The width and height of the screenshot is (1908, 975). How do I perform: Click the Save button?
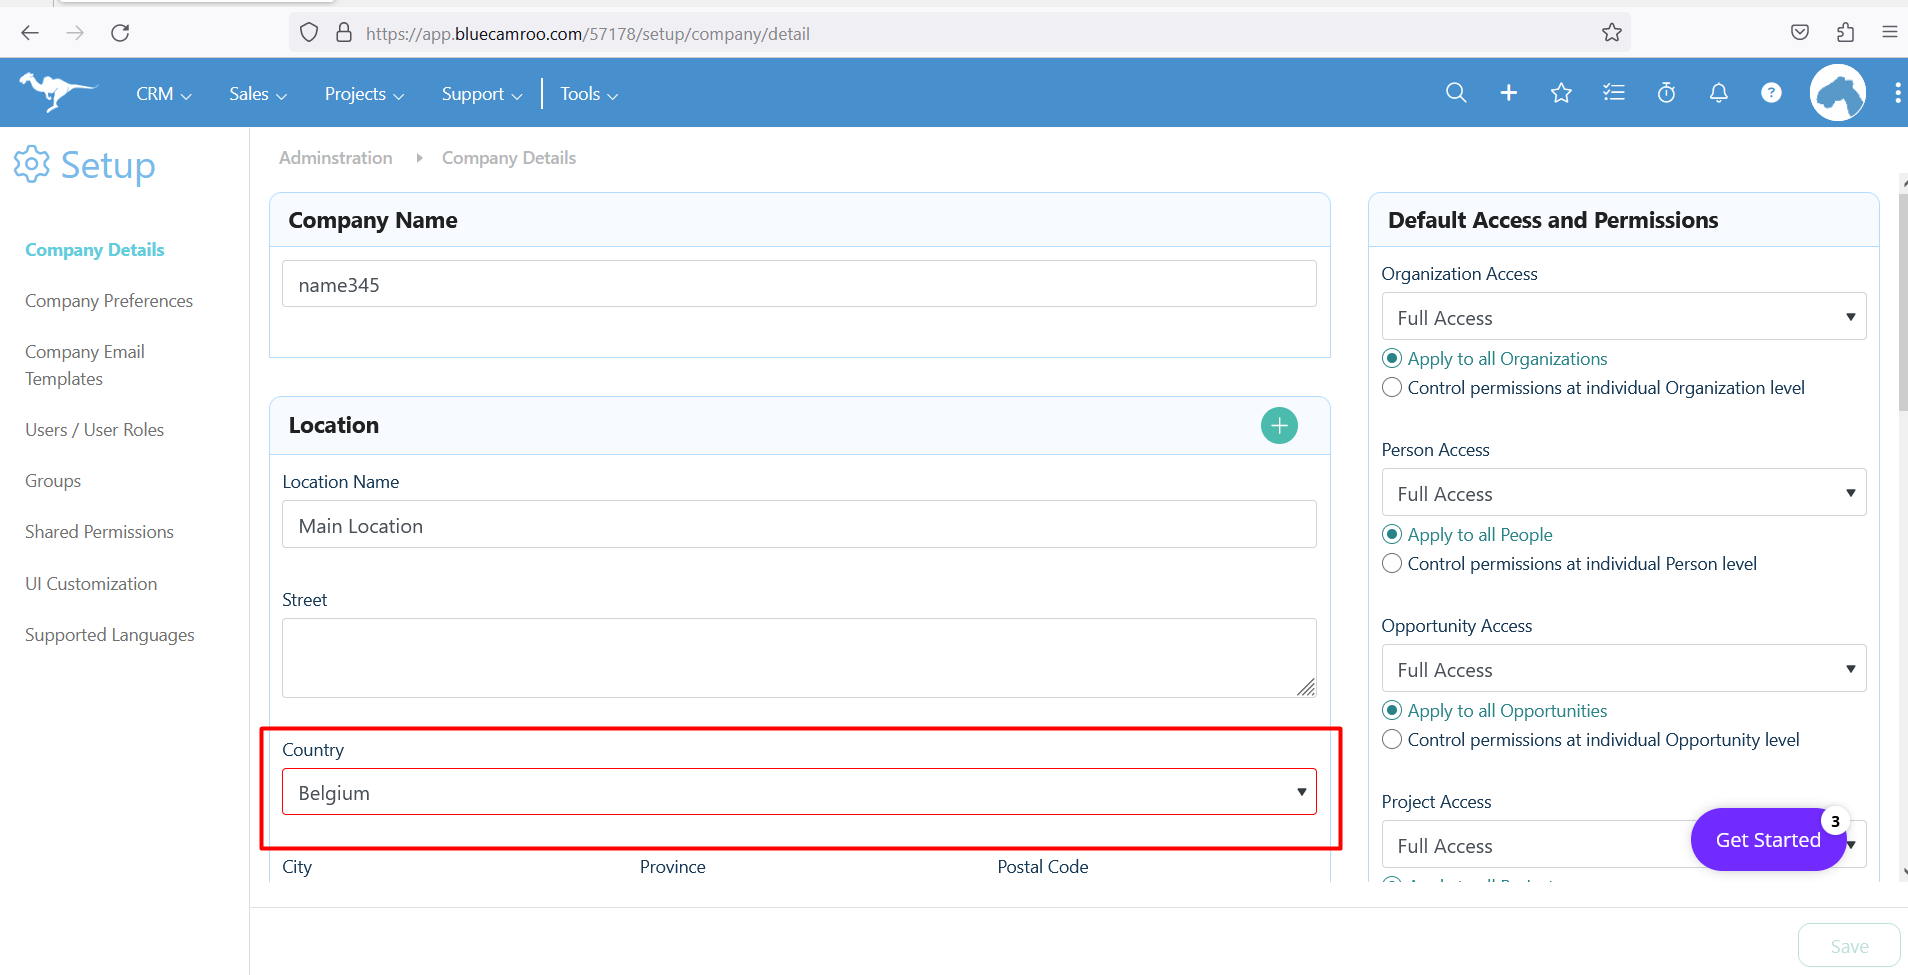1849,946
